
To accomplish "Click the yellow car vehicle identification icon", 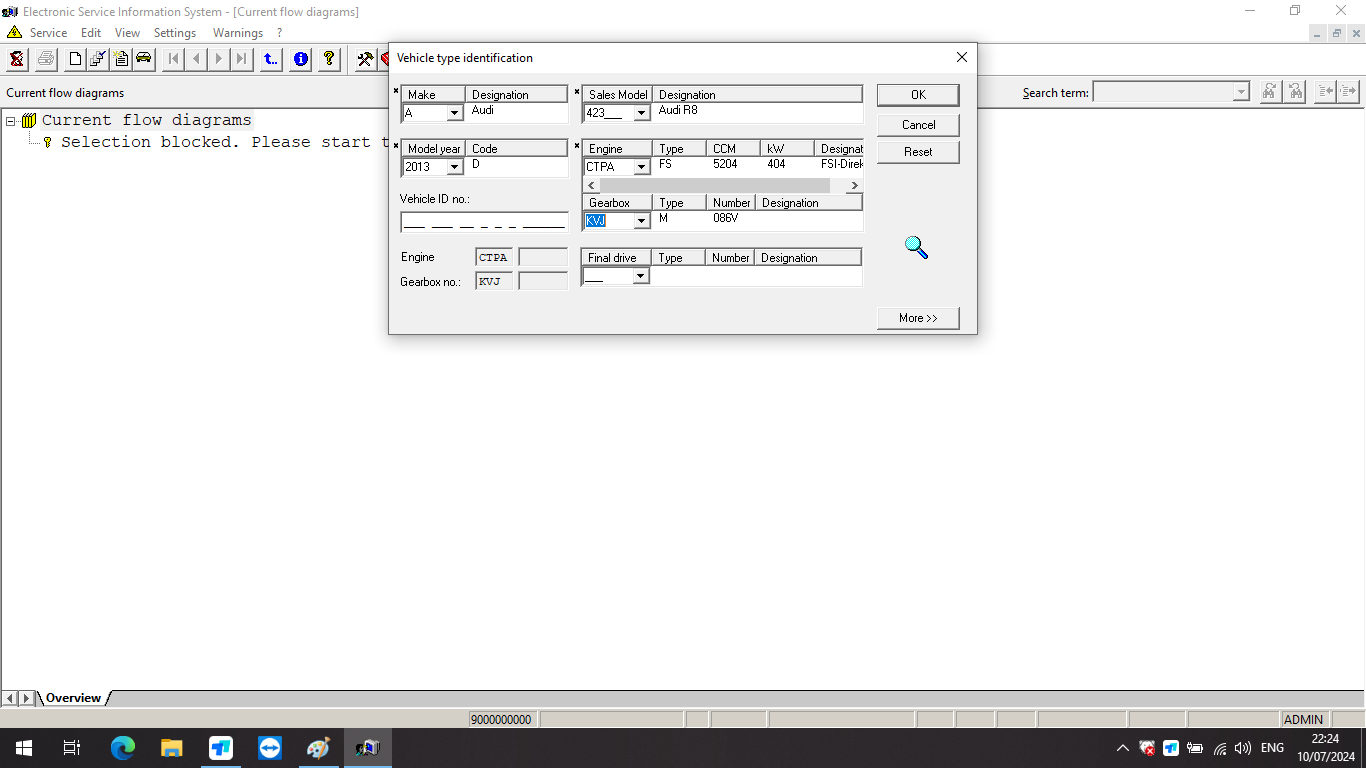I will [x=144, y=59].
